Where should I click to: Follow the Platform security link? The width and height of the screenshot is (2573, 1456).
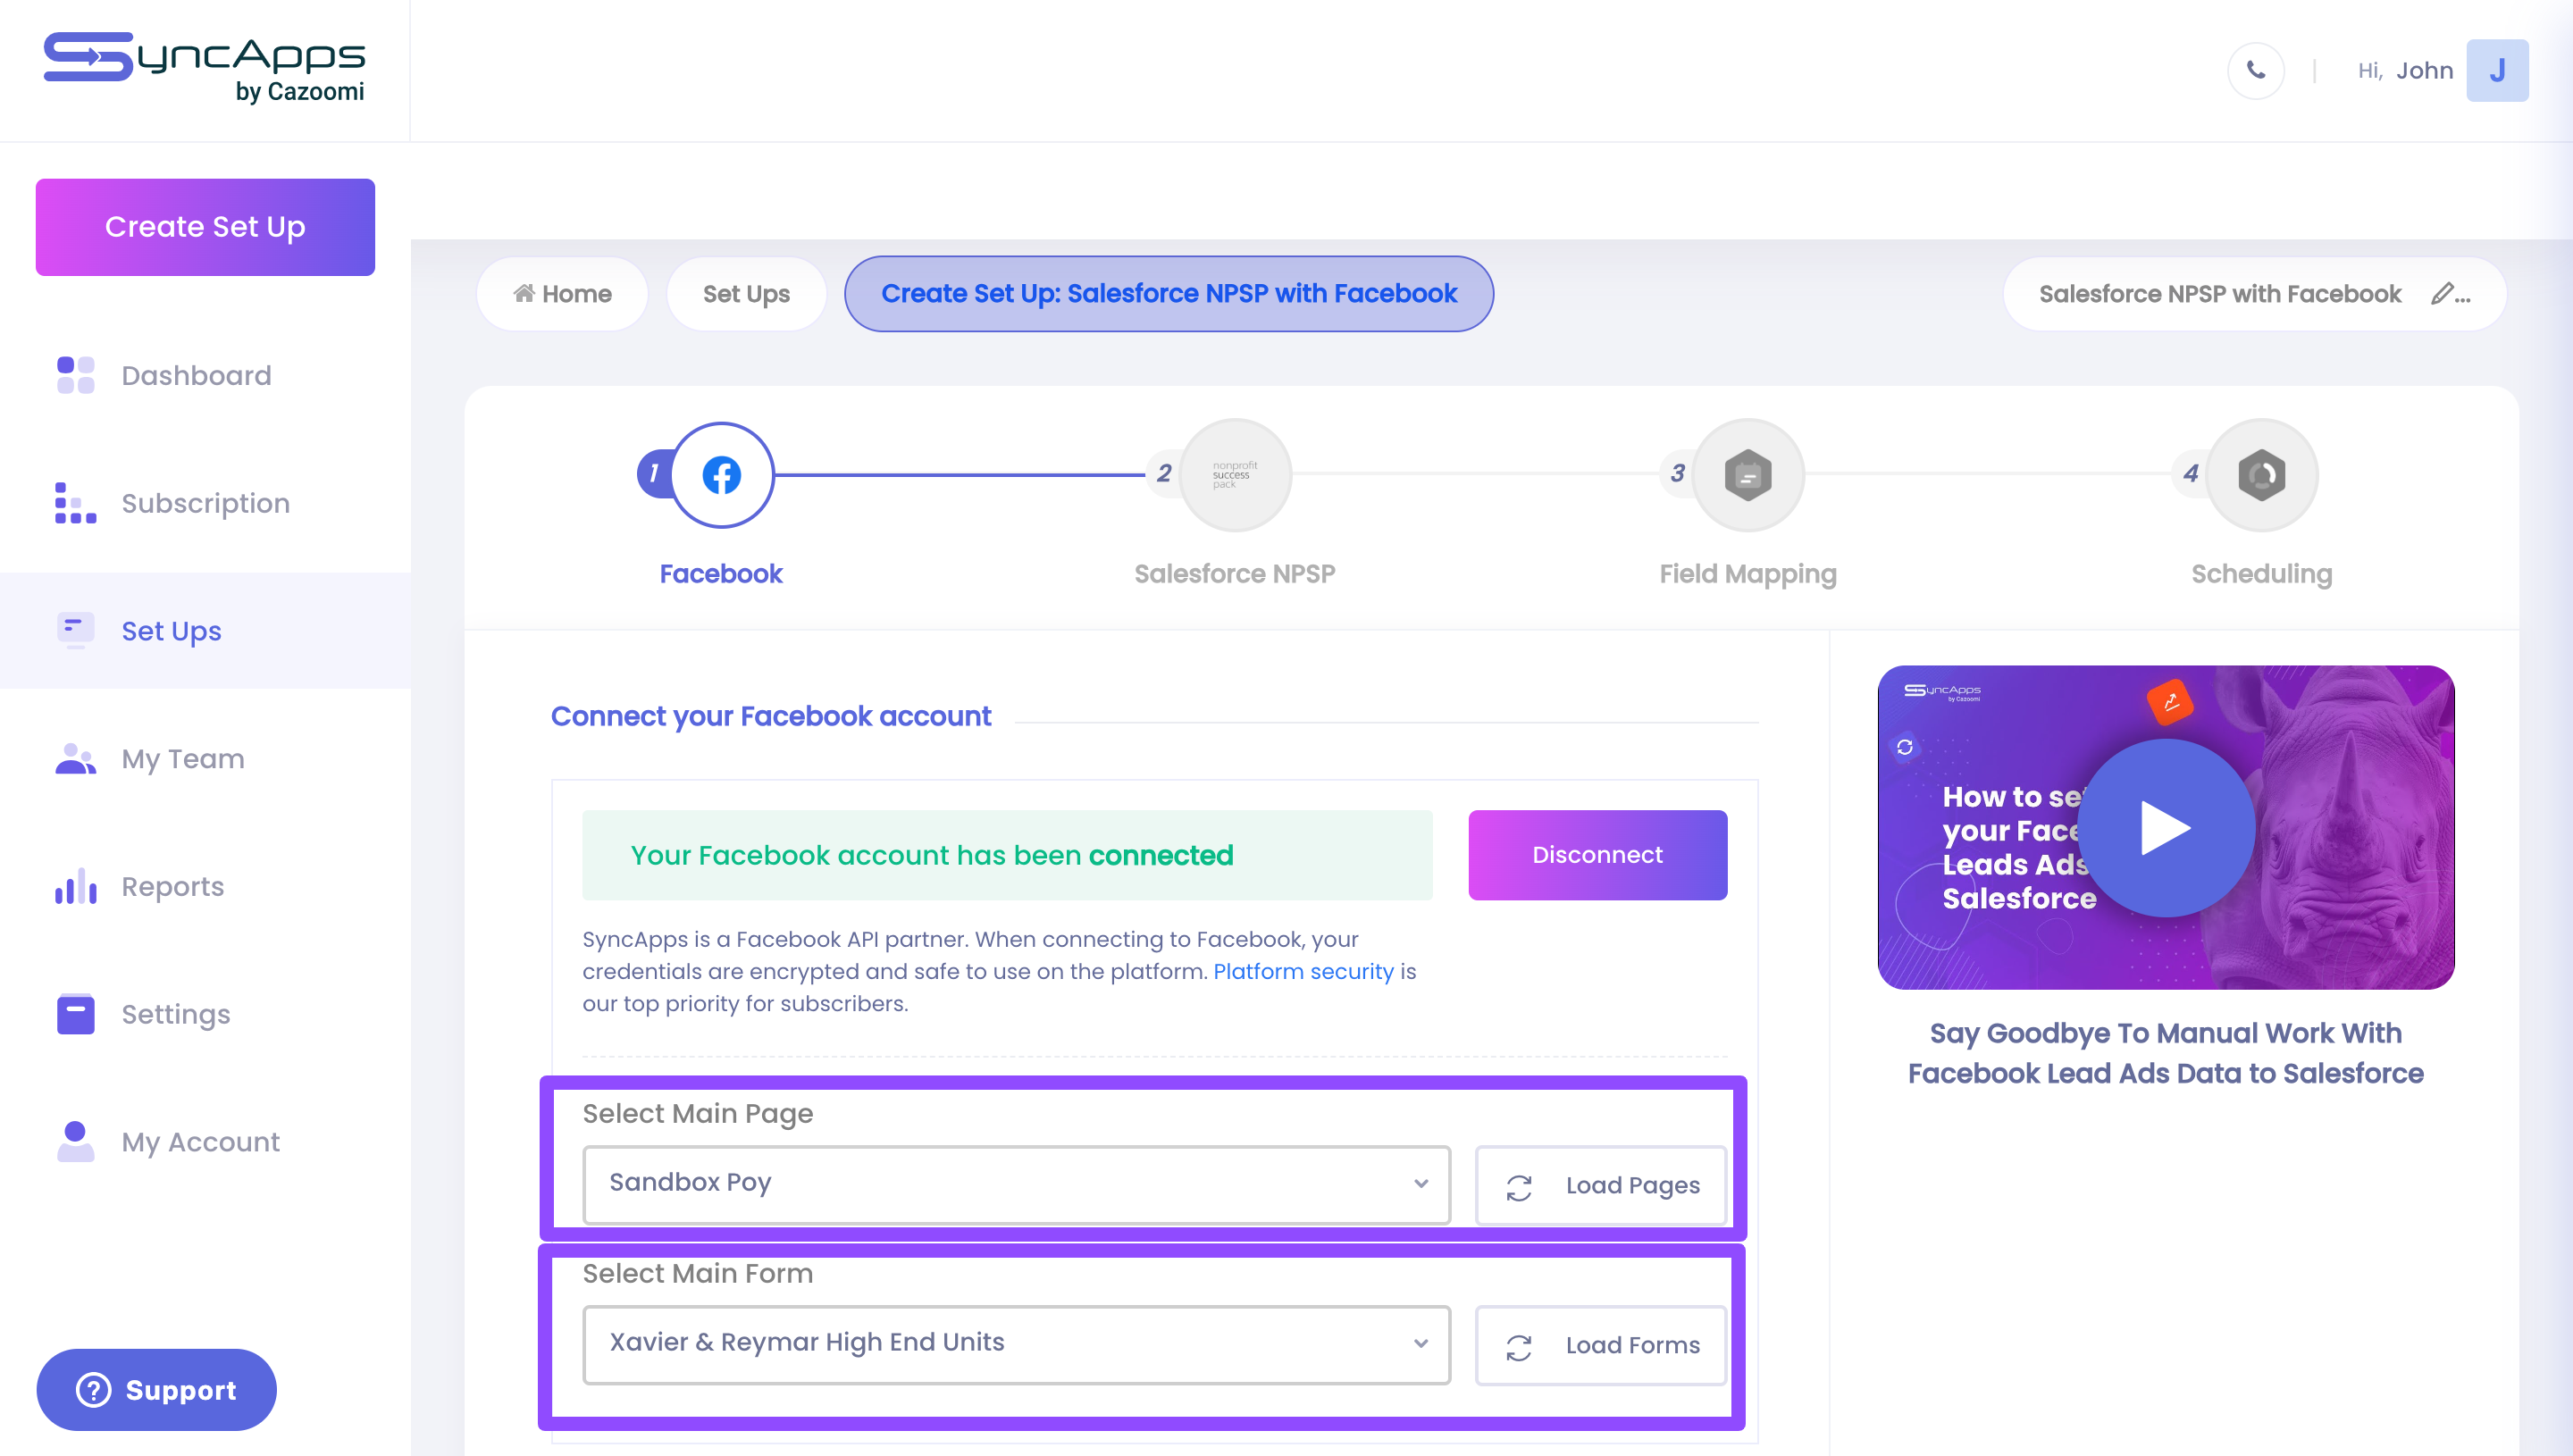pos(1303,971)
